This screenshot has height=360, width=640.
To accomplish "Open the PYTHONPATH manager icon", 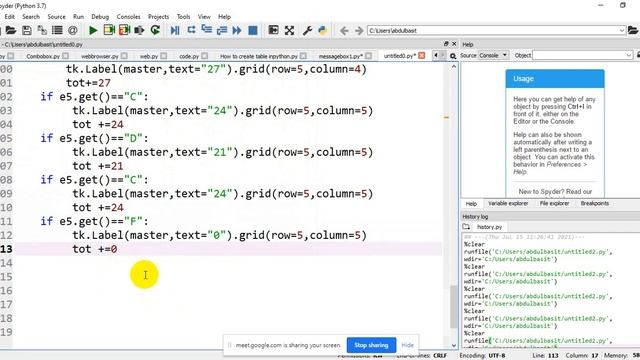I will point(322,31).
